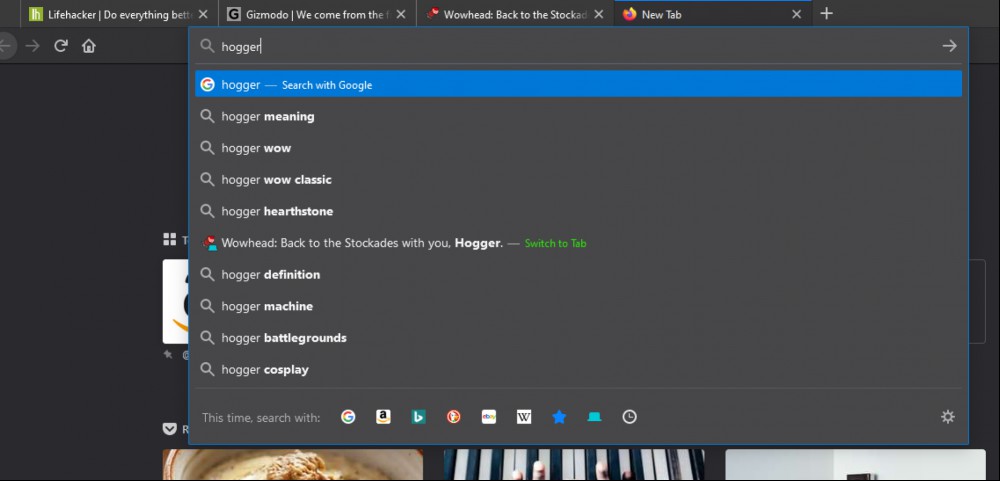Close the Gizmodo tab

(401, 14)
